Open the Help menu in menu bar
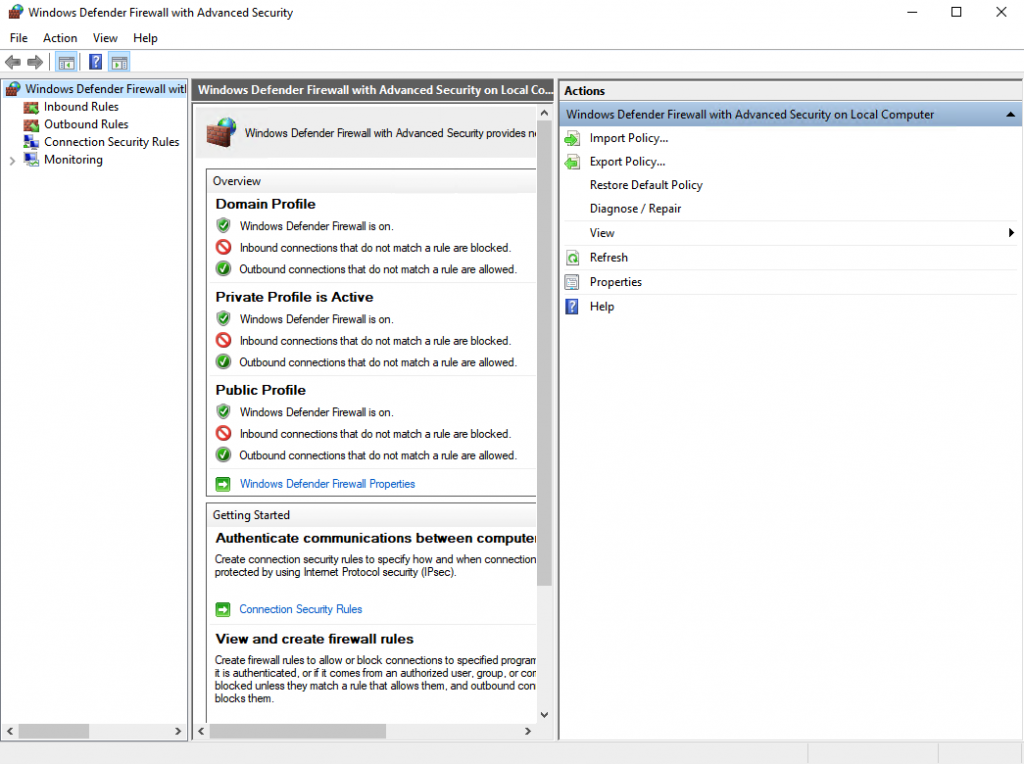1024x764 pixels. click(145, 38)
